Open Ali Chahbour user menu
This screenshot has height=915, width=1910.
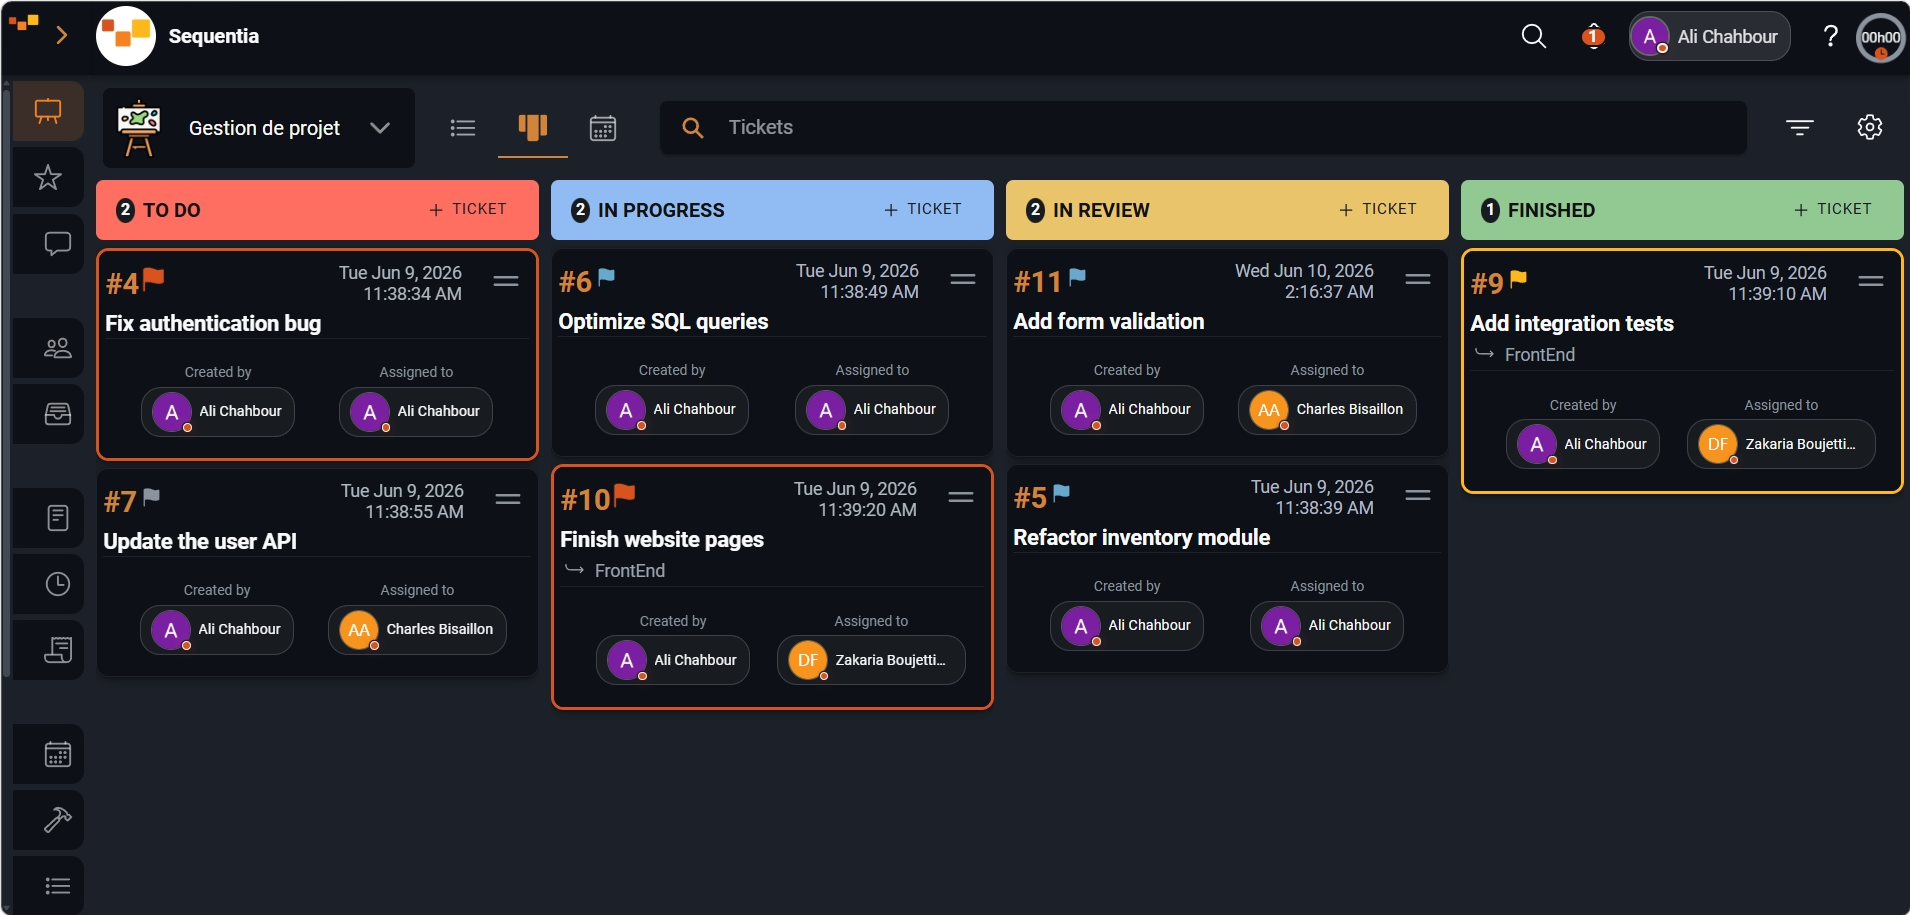click(x=1709, y=37)
